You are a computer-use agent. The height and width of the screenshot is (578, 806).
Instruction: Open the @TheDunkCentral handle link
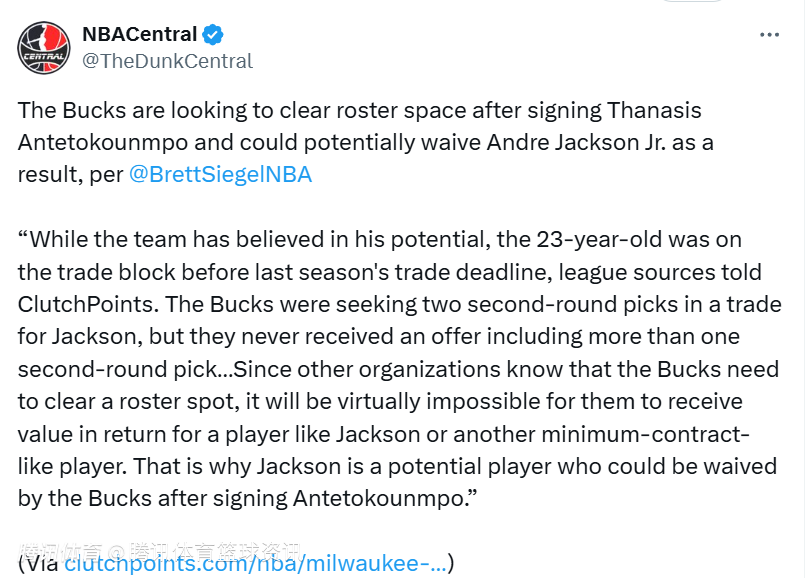pyautogui.click(x=167, y=61)
